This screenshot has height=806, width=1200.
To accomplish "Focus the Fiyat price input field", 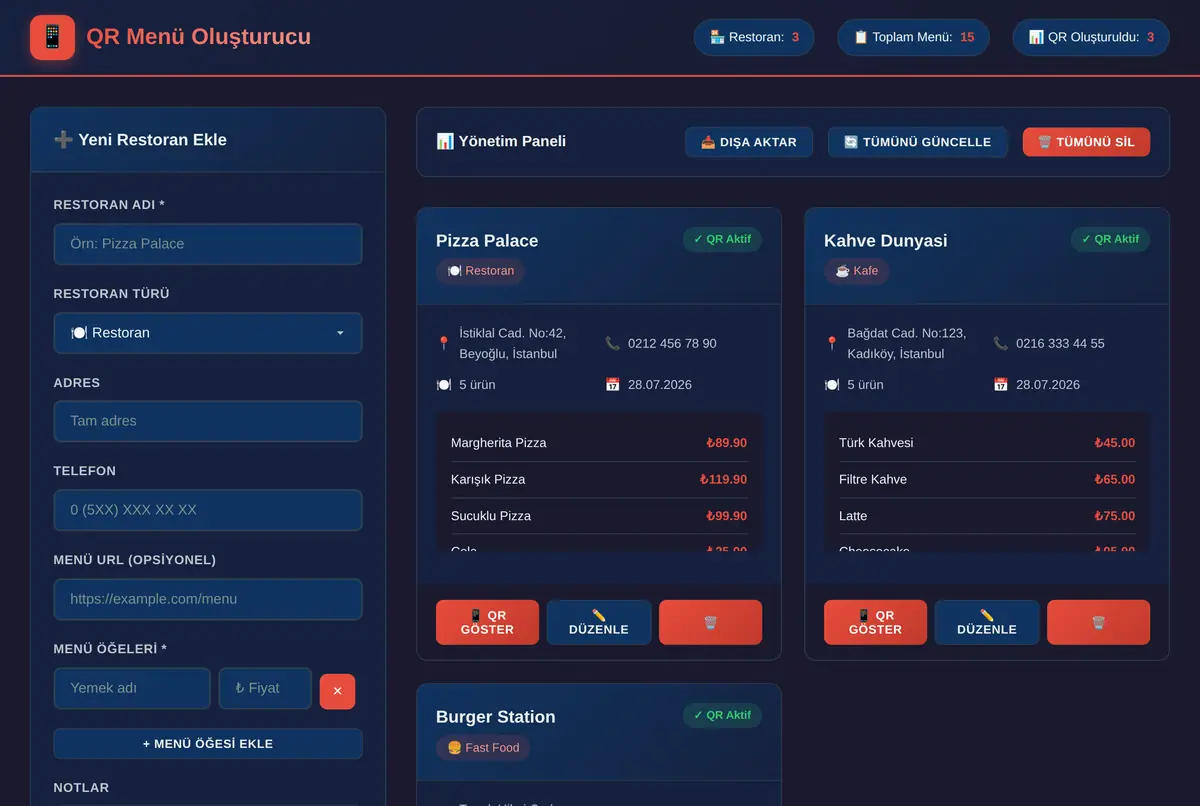I will 265,688.
